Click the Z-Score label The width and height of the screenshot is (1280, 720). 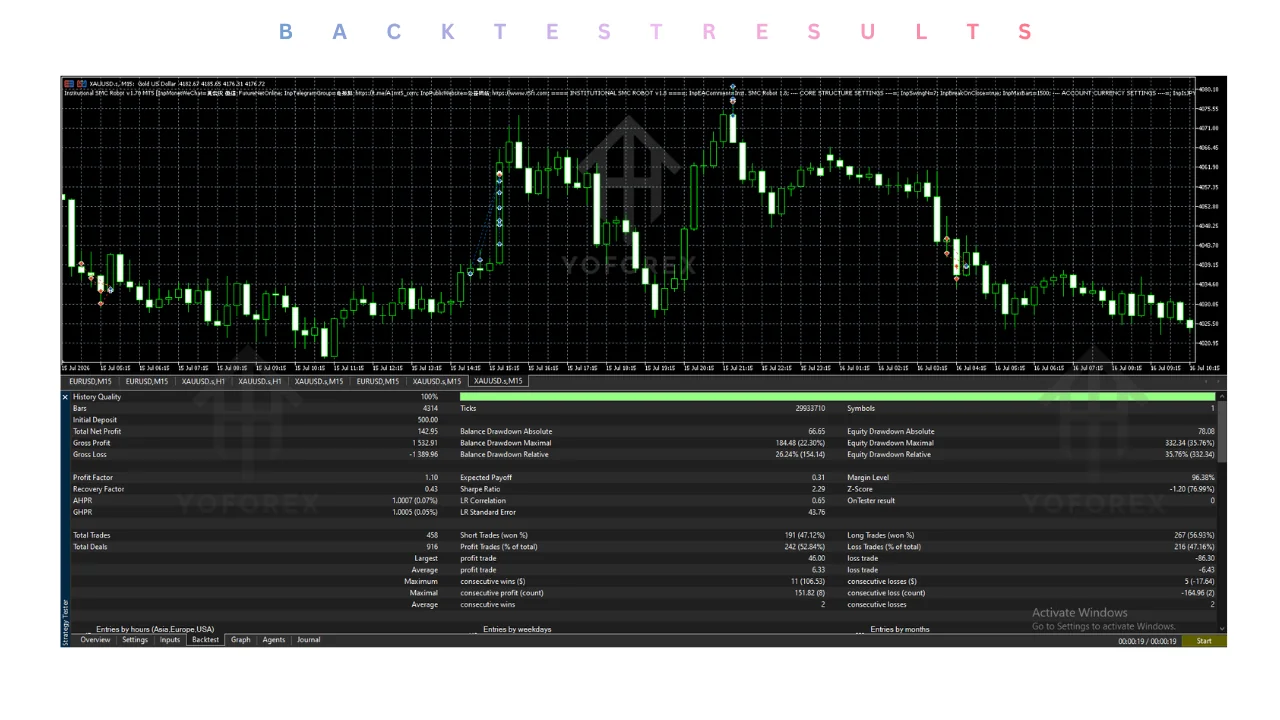click(x=860, y=489)
